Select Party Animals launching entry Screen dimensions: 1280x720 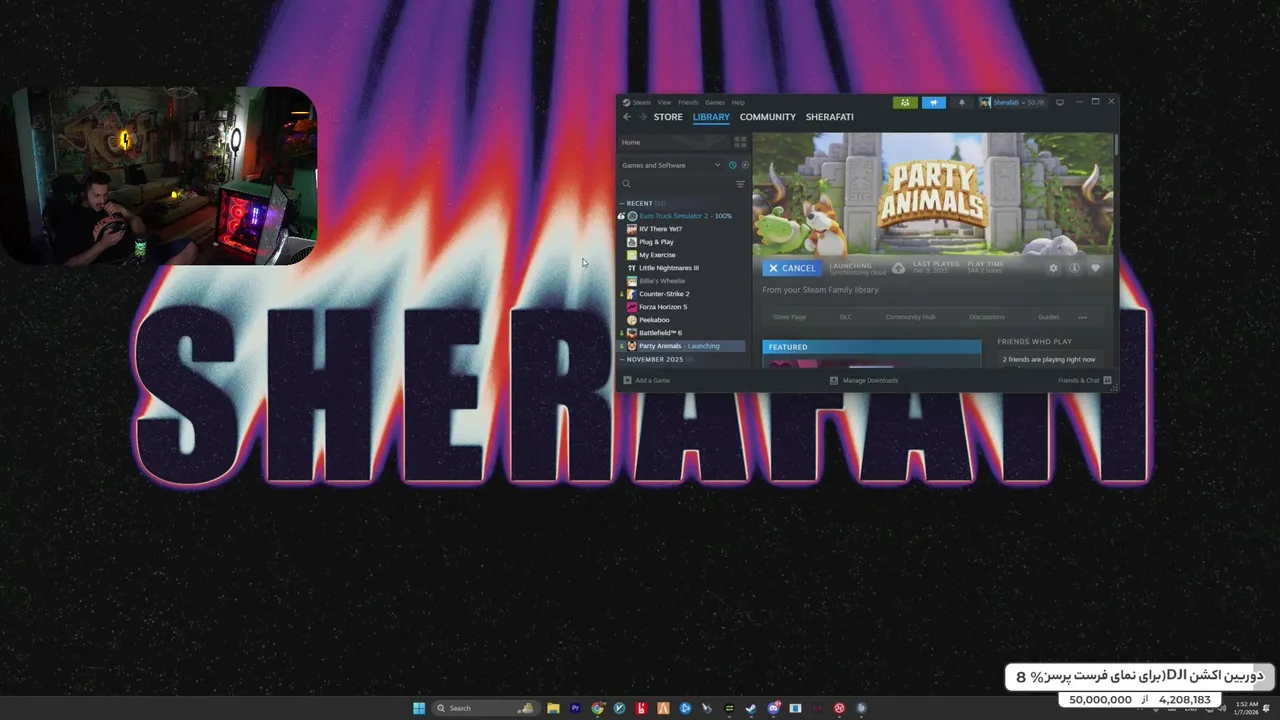click(683, 346)
